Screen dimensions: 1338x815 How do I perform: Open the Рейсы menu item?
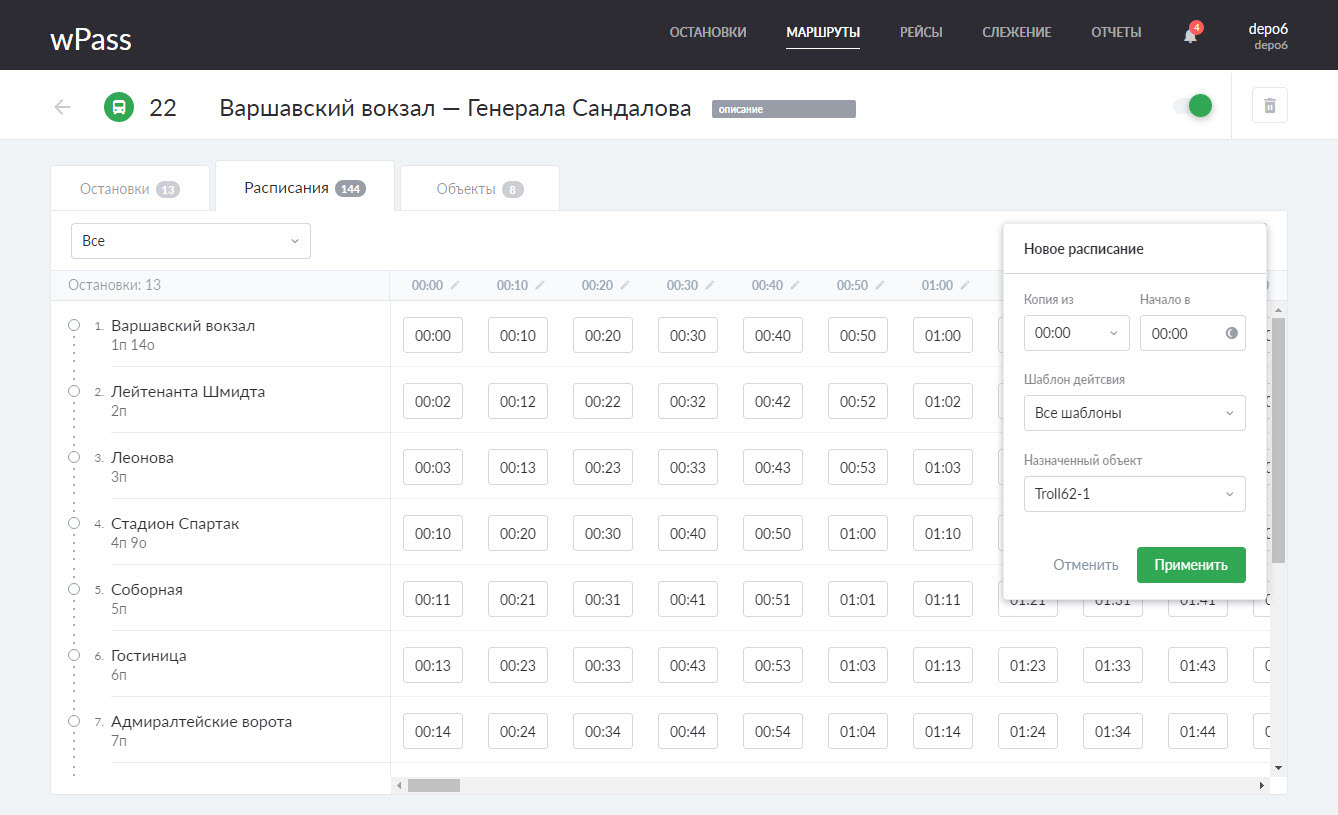[920, 33]
